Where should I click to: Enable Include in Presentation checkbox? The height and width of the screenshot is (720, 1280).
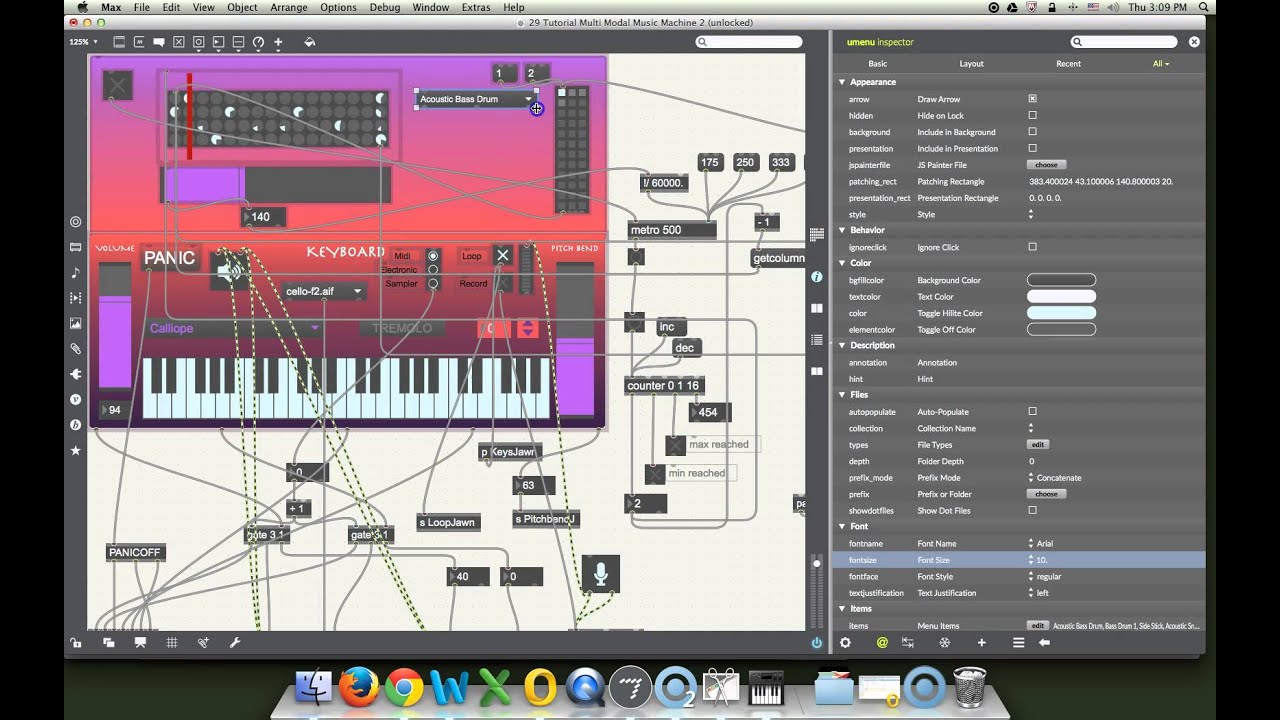click(x=1032, y=148)
